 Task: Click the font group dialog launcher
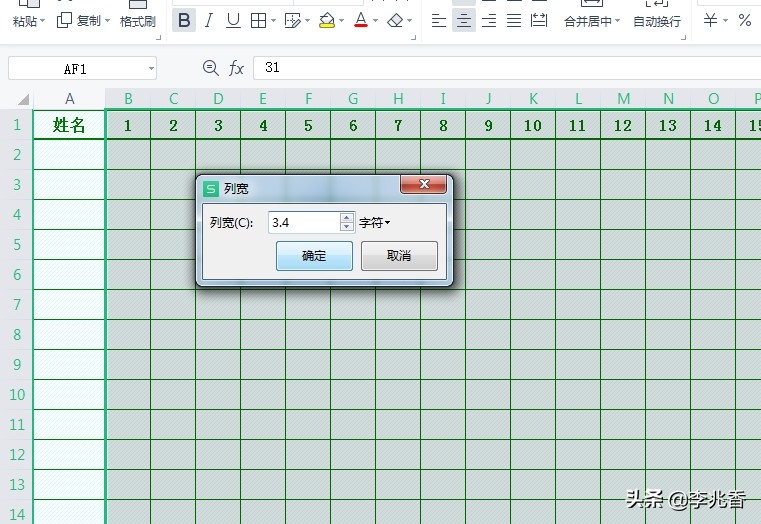[414, 37]
